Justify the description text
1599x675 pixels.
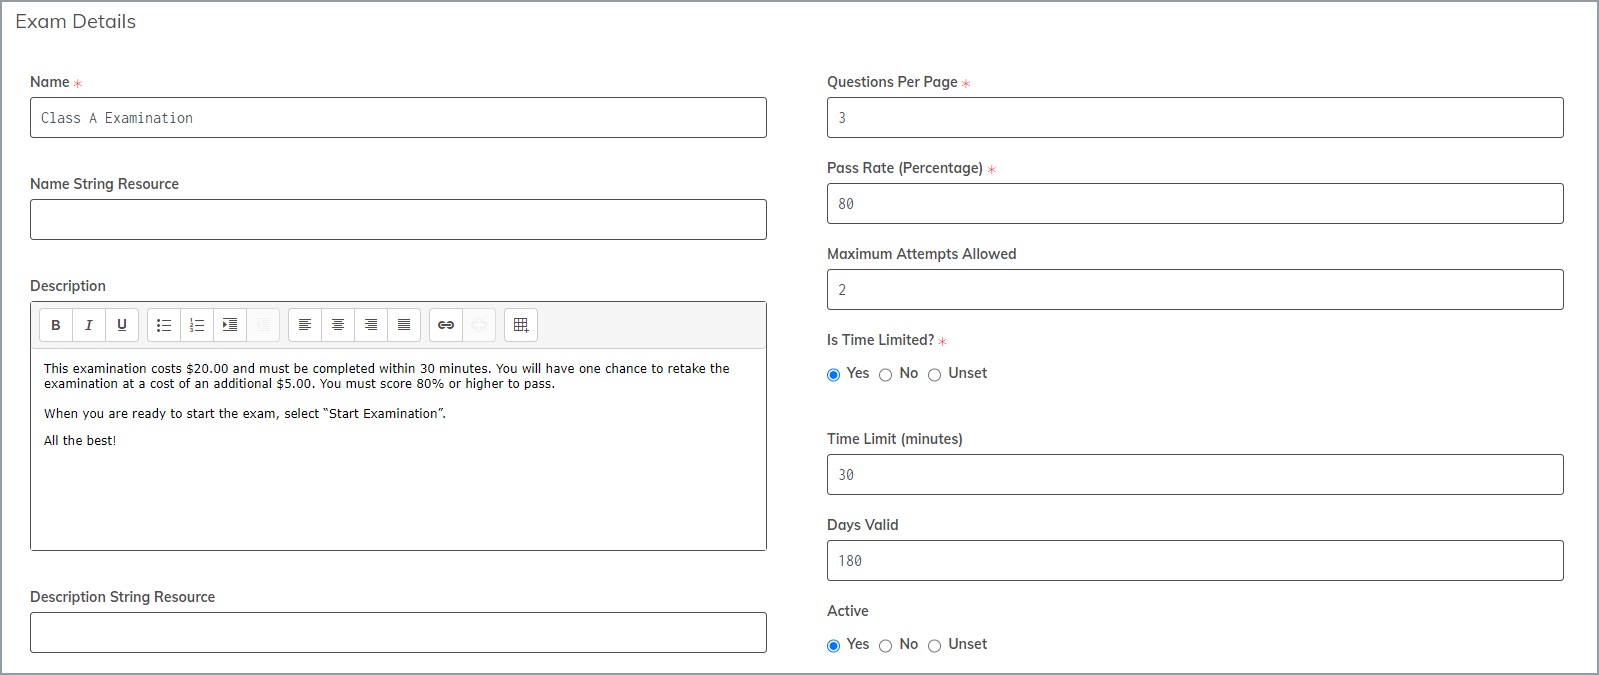coord(404,325)
